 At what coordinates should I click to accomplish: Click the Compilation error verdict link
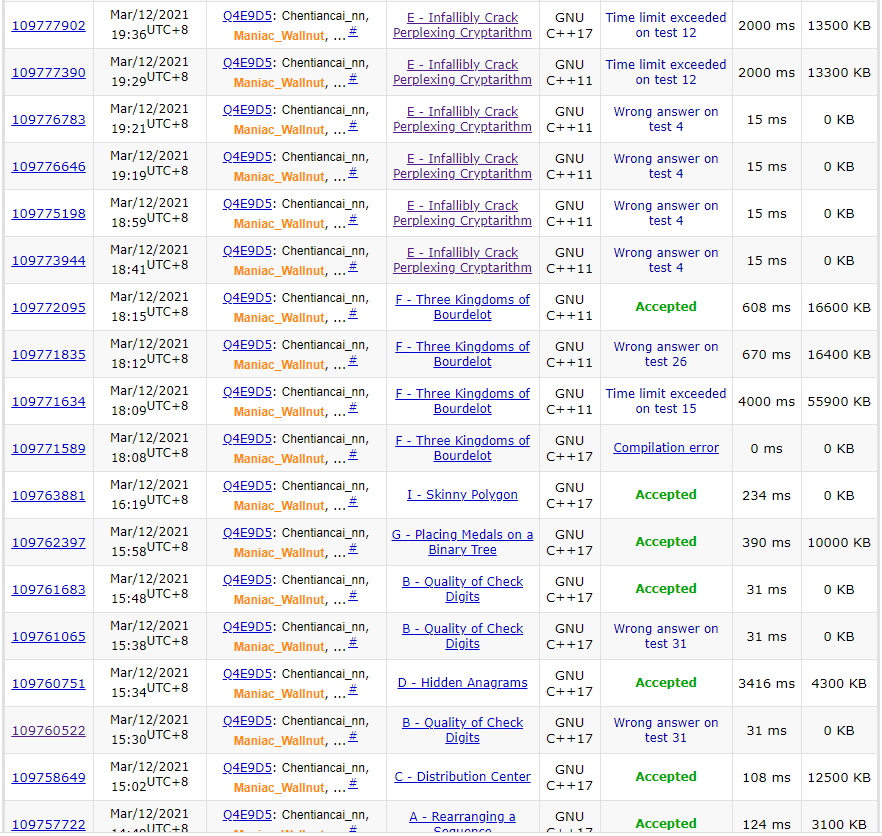(x=666, y=448)
